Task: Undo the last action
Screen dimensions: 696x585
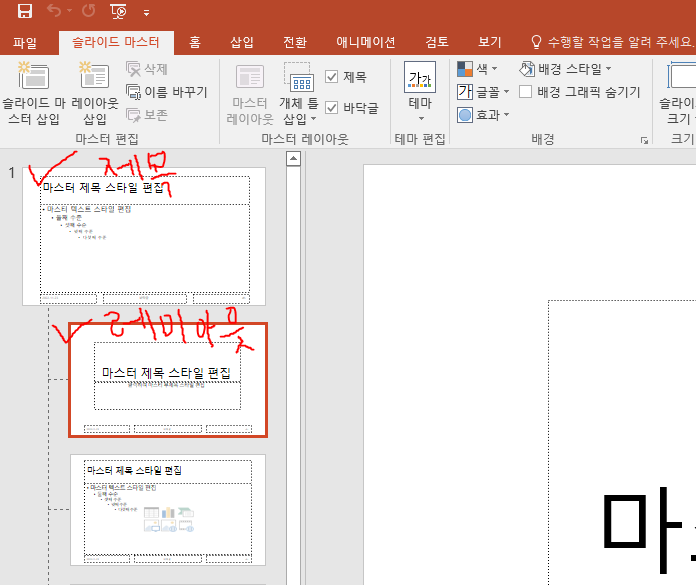Action: click(x=54, y=11)
